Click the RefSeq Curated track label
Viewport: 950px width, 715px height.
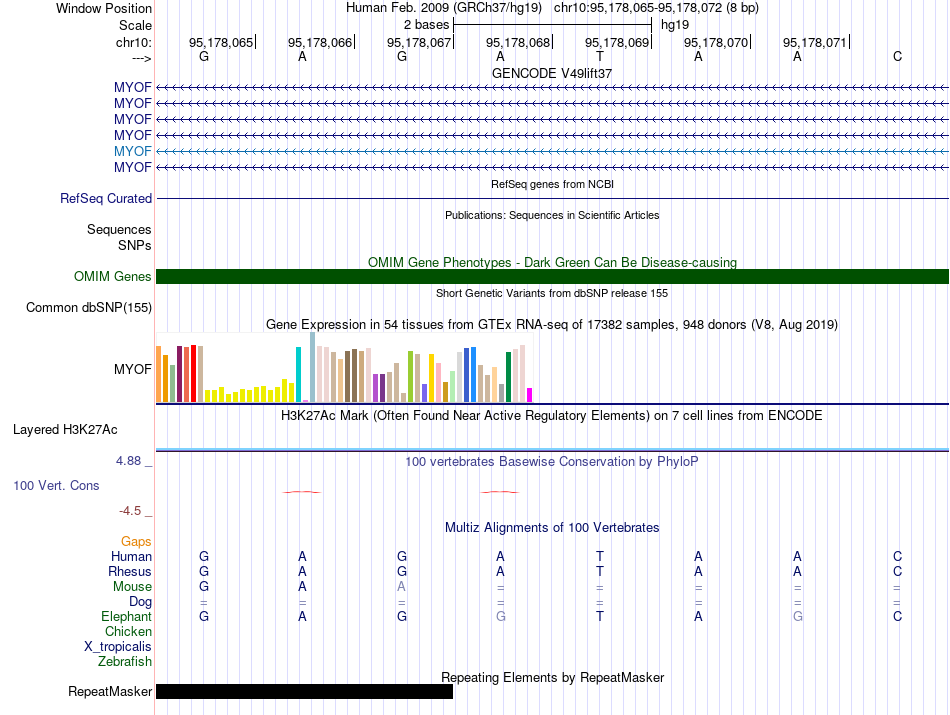(106, 199)
